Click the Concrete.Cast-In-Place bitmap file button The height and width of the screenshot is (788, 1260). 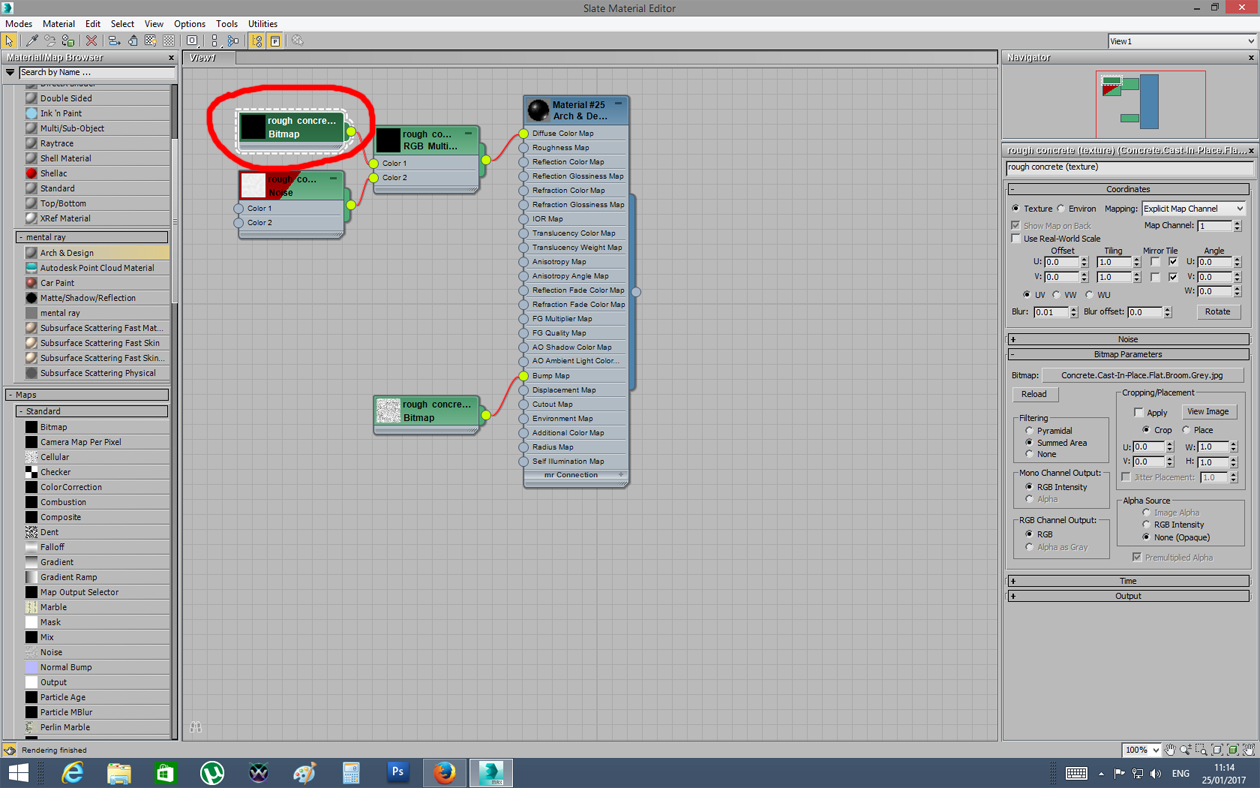[1143, 375]
